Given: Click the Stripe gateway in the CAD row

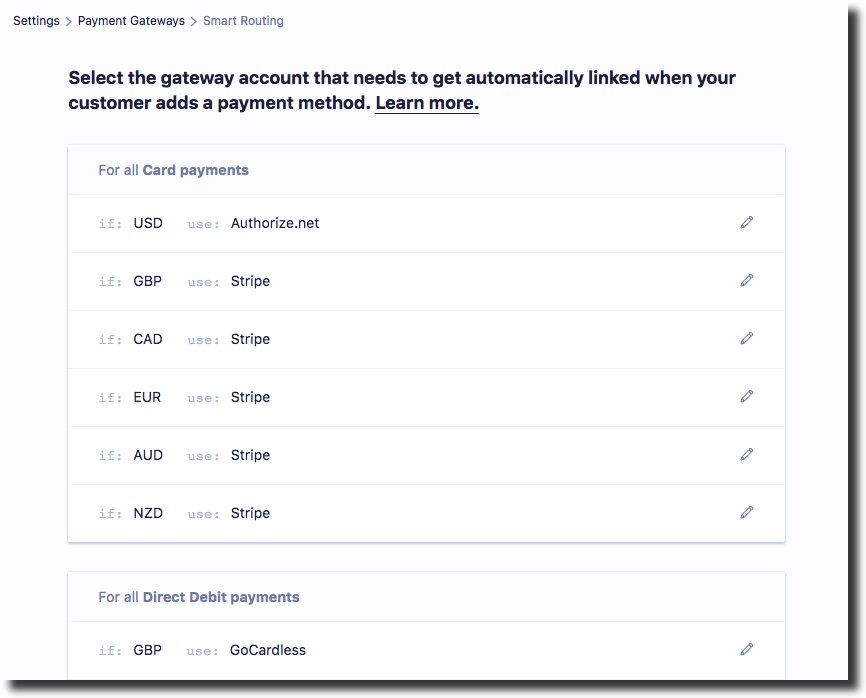Looking at the screenshot, I should (250, 339).
